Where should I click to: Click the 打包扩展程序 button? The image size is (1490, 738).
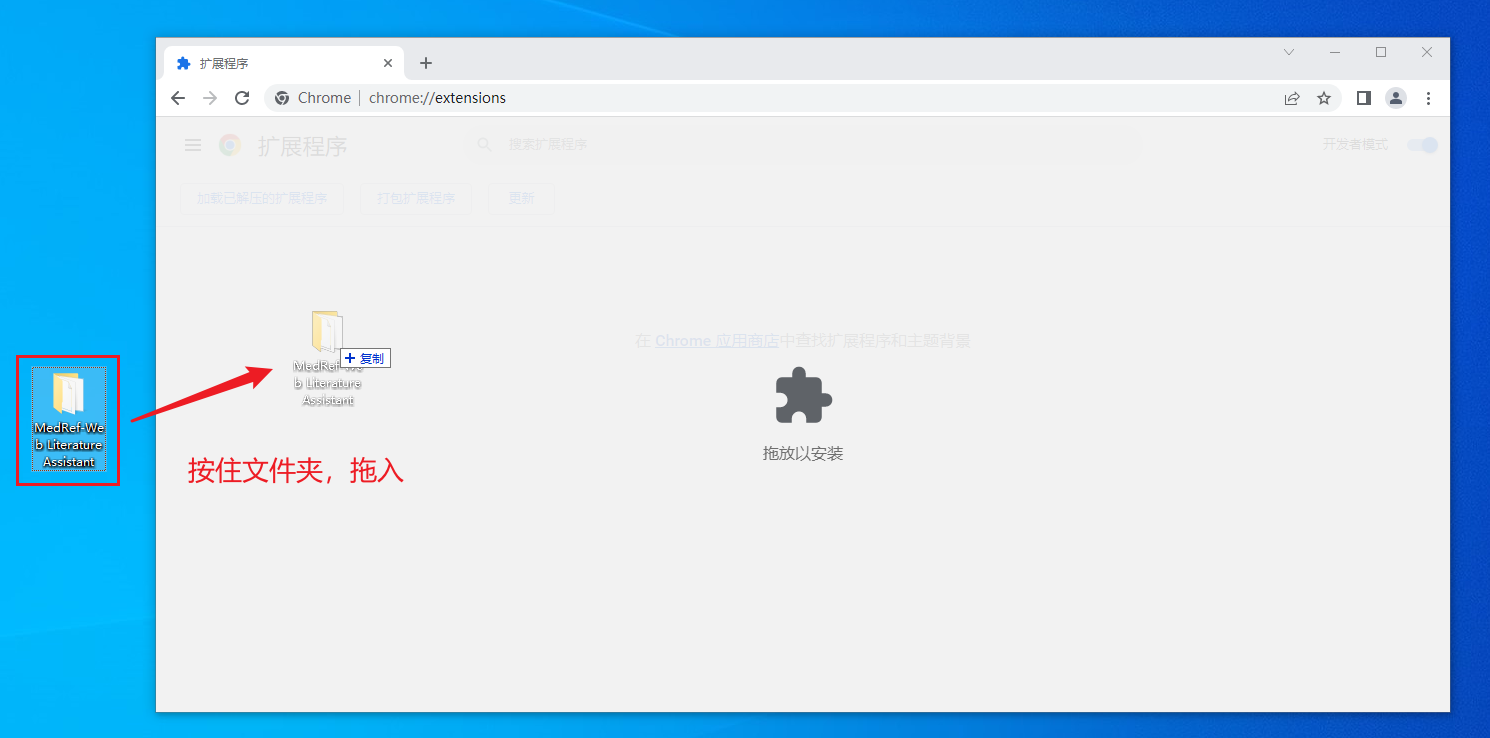pyautogui.click(x=416, y=198)
